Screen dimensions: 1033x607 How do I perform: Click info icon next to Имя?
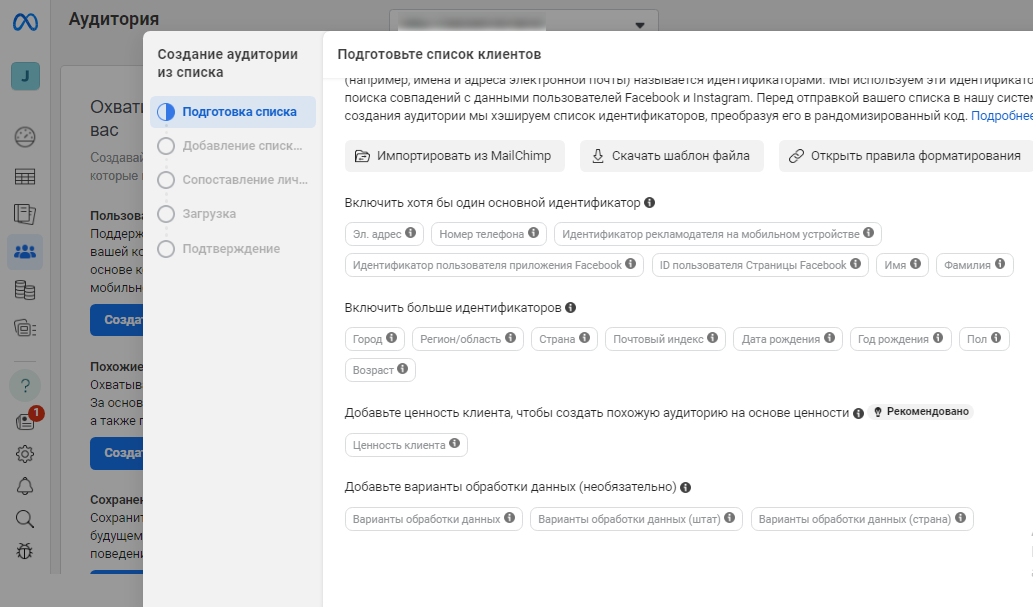point(916,264)
